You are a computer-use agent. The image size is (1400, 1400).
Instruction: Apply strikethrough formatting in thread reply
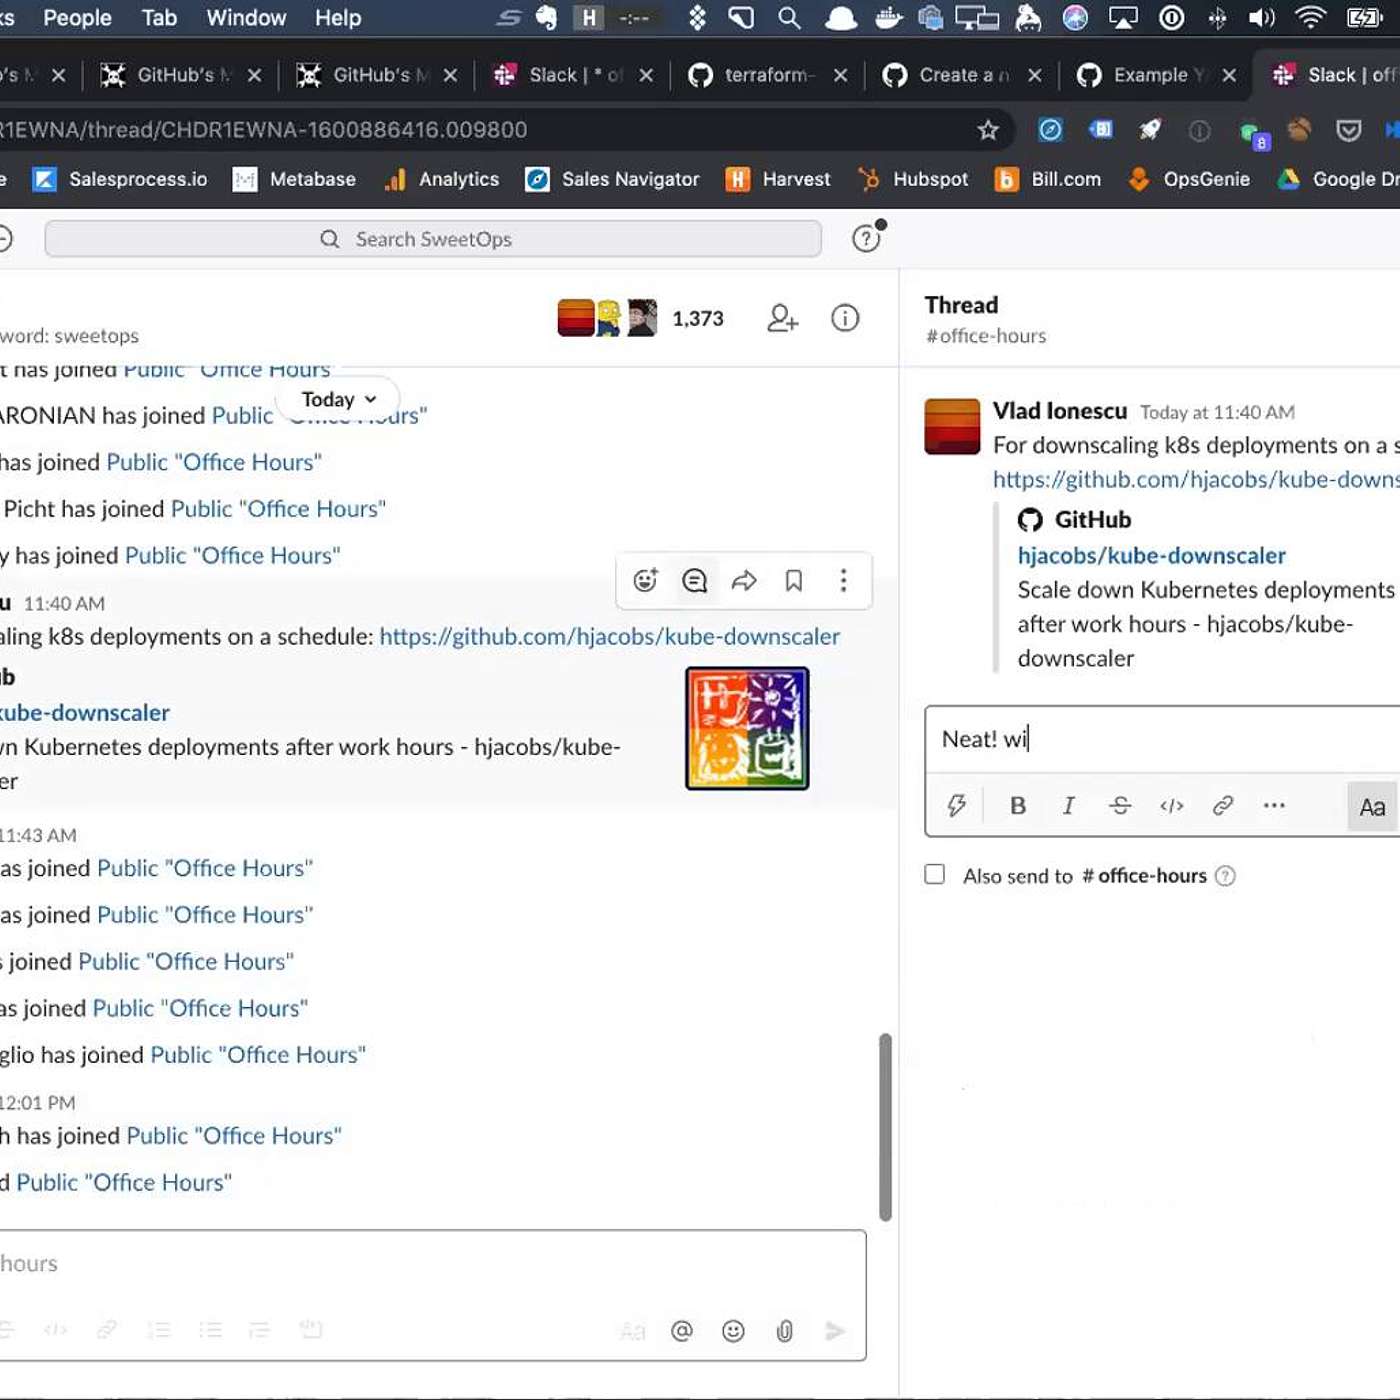click(x=1120, y=806)
